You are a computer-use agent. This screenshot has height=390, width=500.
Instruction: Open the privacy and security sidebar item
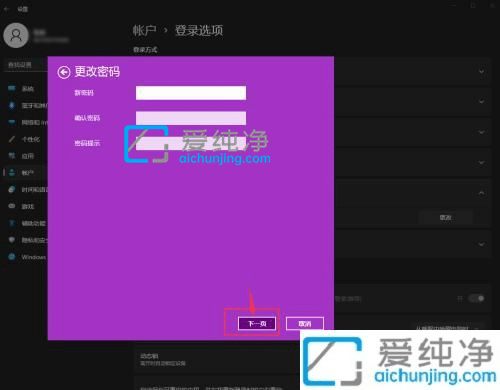pyautogui.click(x=27, y=240)
